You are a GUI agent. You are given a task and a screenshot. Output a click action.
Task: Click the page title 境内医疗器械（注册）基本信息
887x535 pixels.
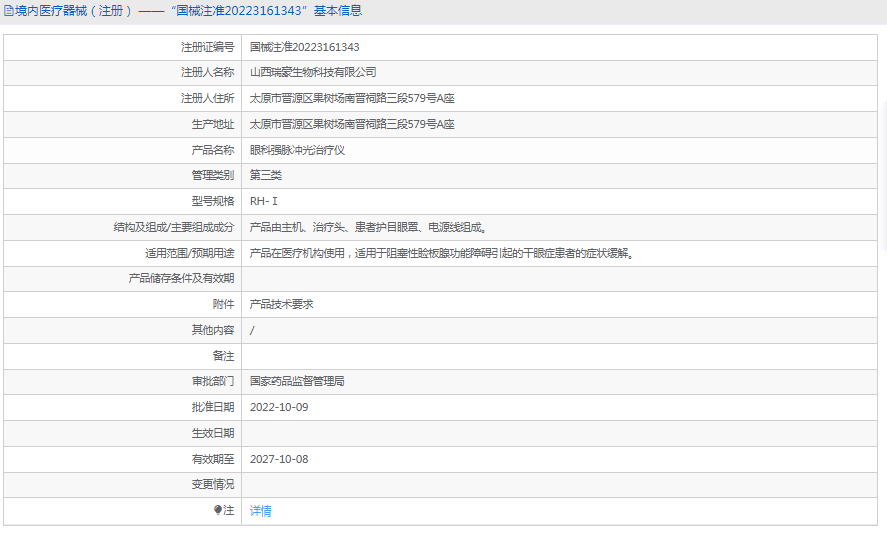tap(188, 11)
